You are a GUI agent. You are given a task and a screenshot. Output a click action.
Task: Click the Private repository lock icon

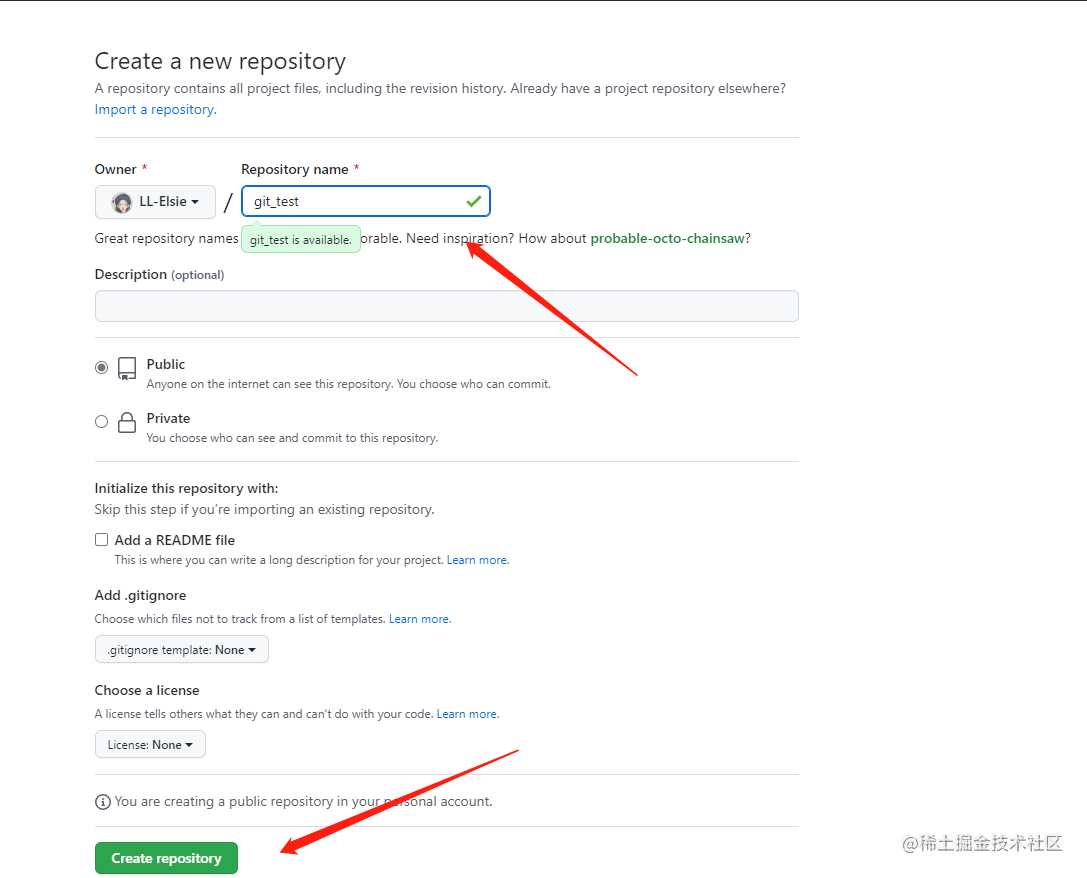[127, 422]
